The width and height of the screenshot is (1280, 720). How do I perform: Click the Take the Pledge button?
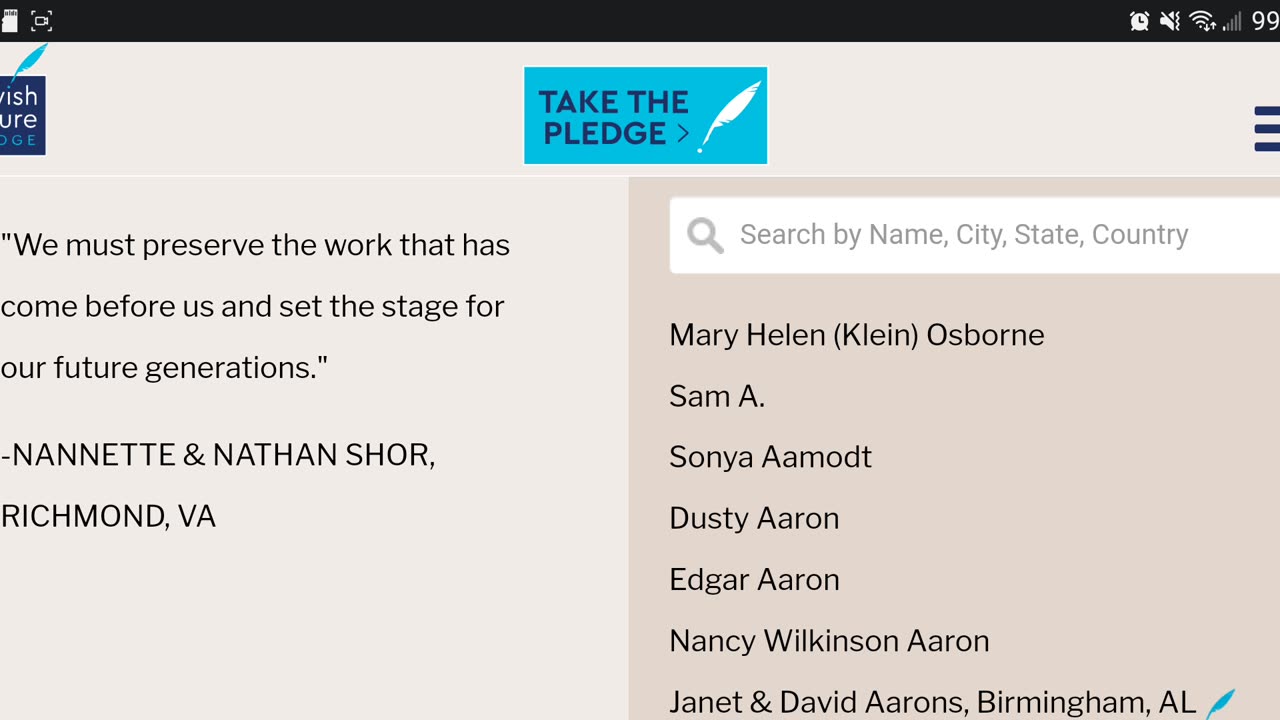pos(645,116)
